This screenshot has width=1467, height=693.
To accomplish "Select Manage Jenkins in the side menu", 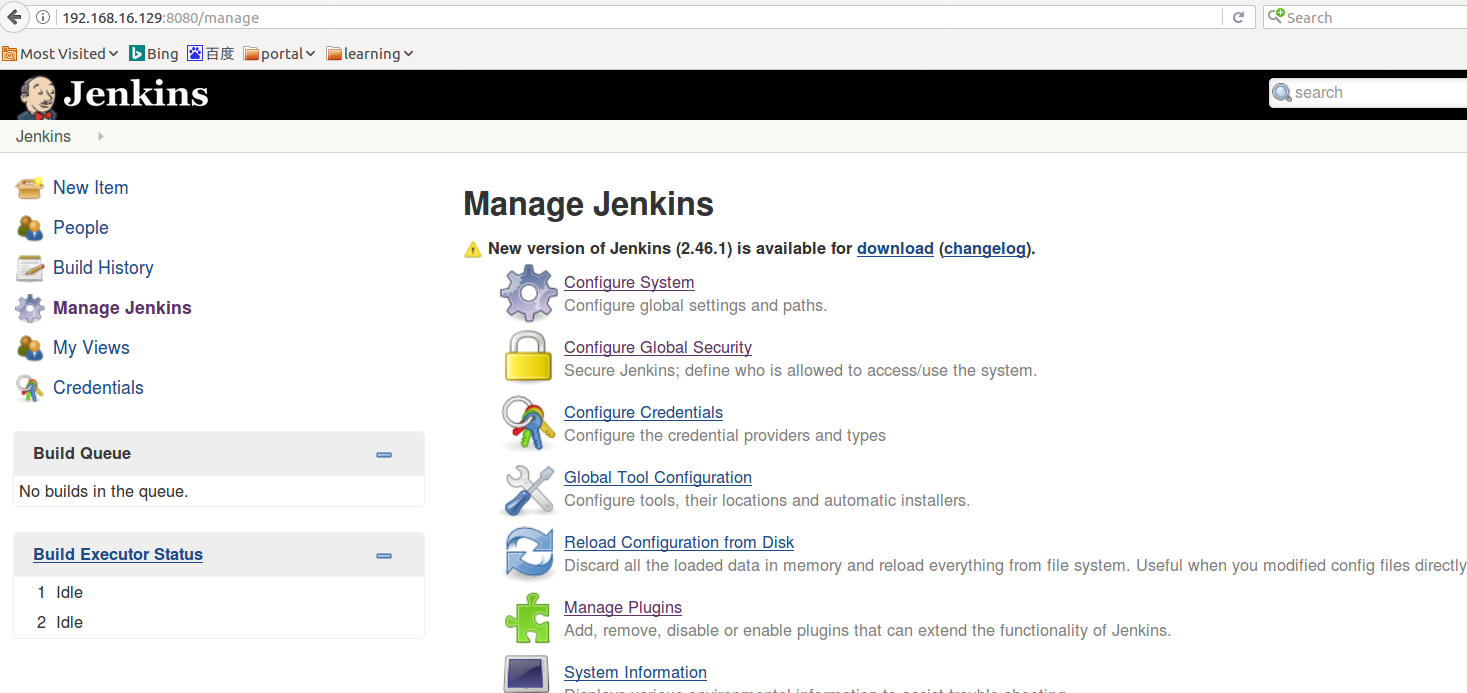I will point(122,308).
